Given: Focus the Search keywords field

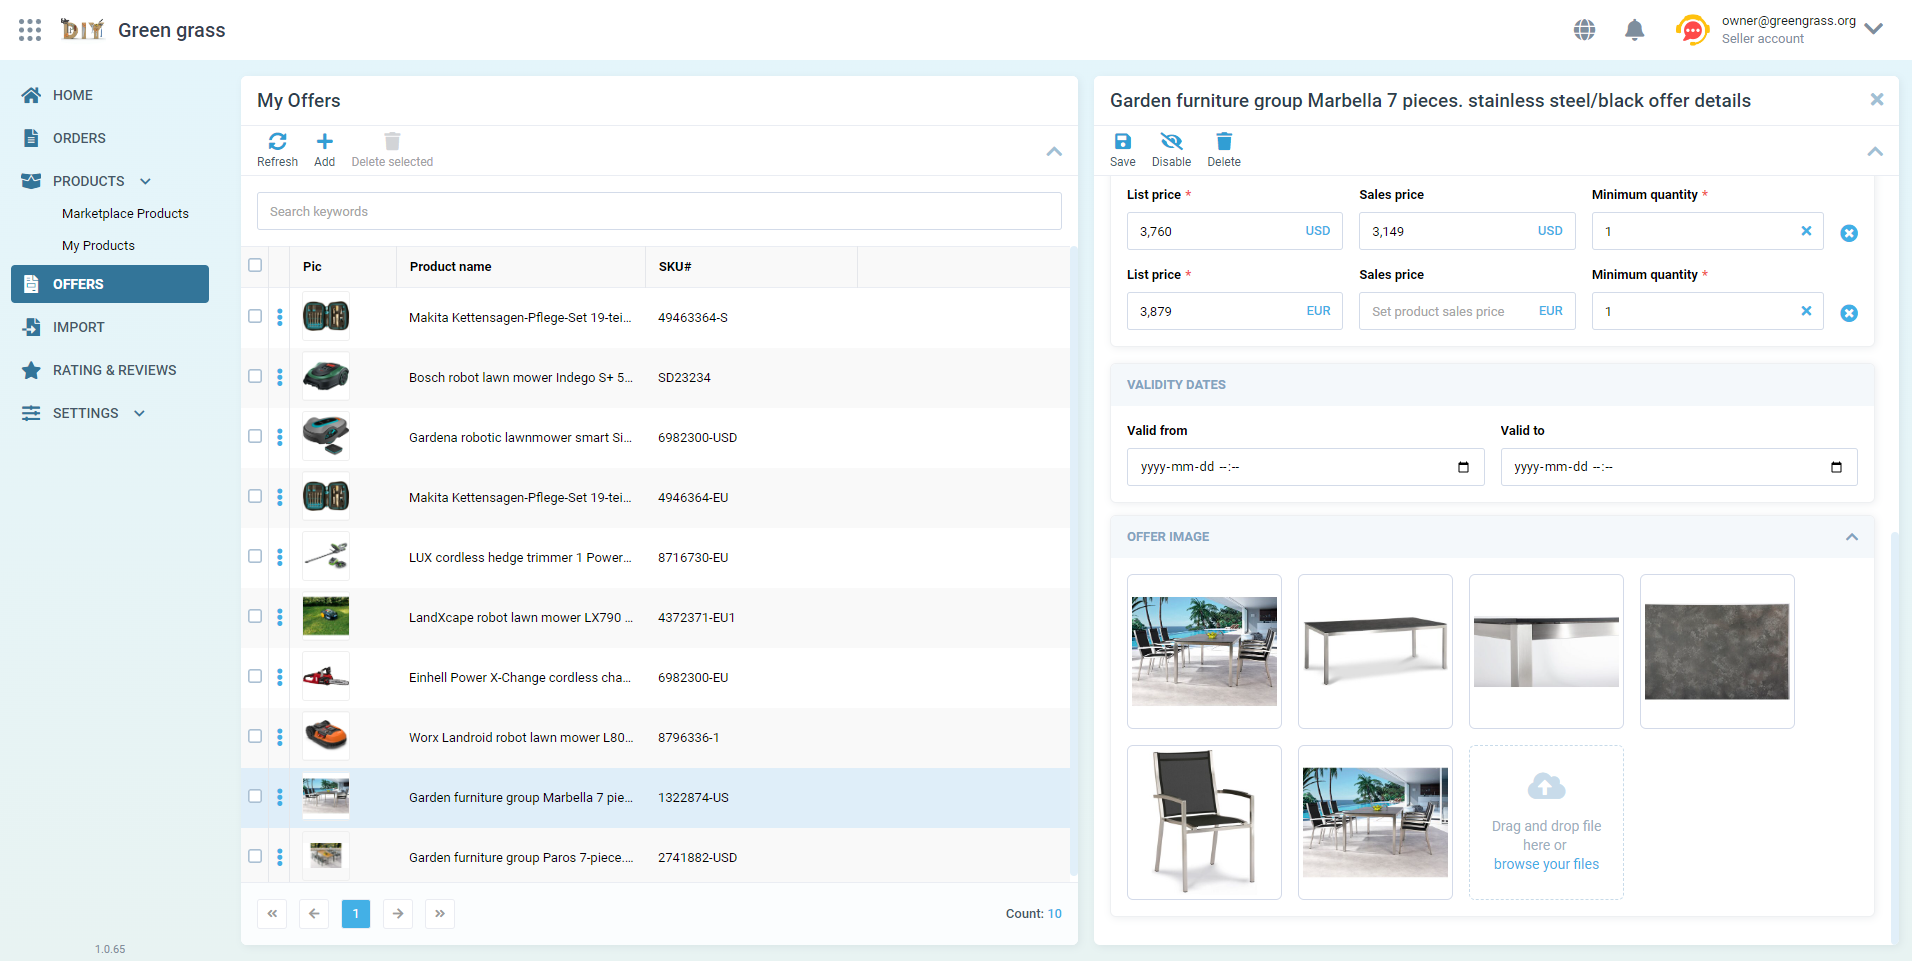Looking at the screenshot, I should tap(659, 211).
